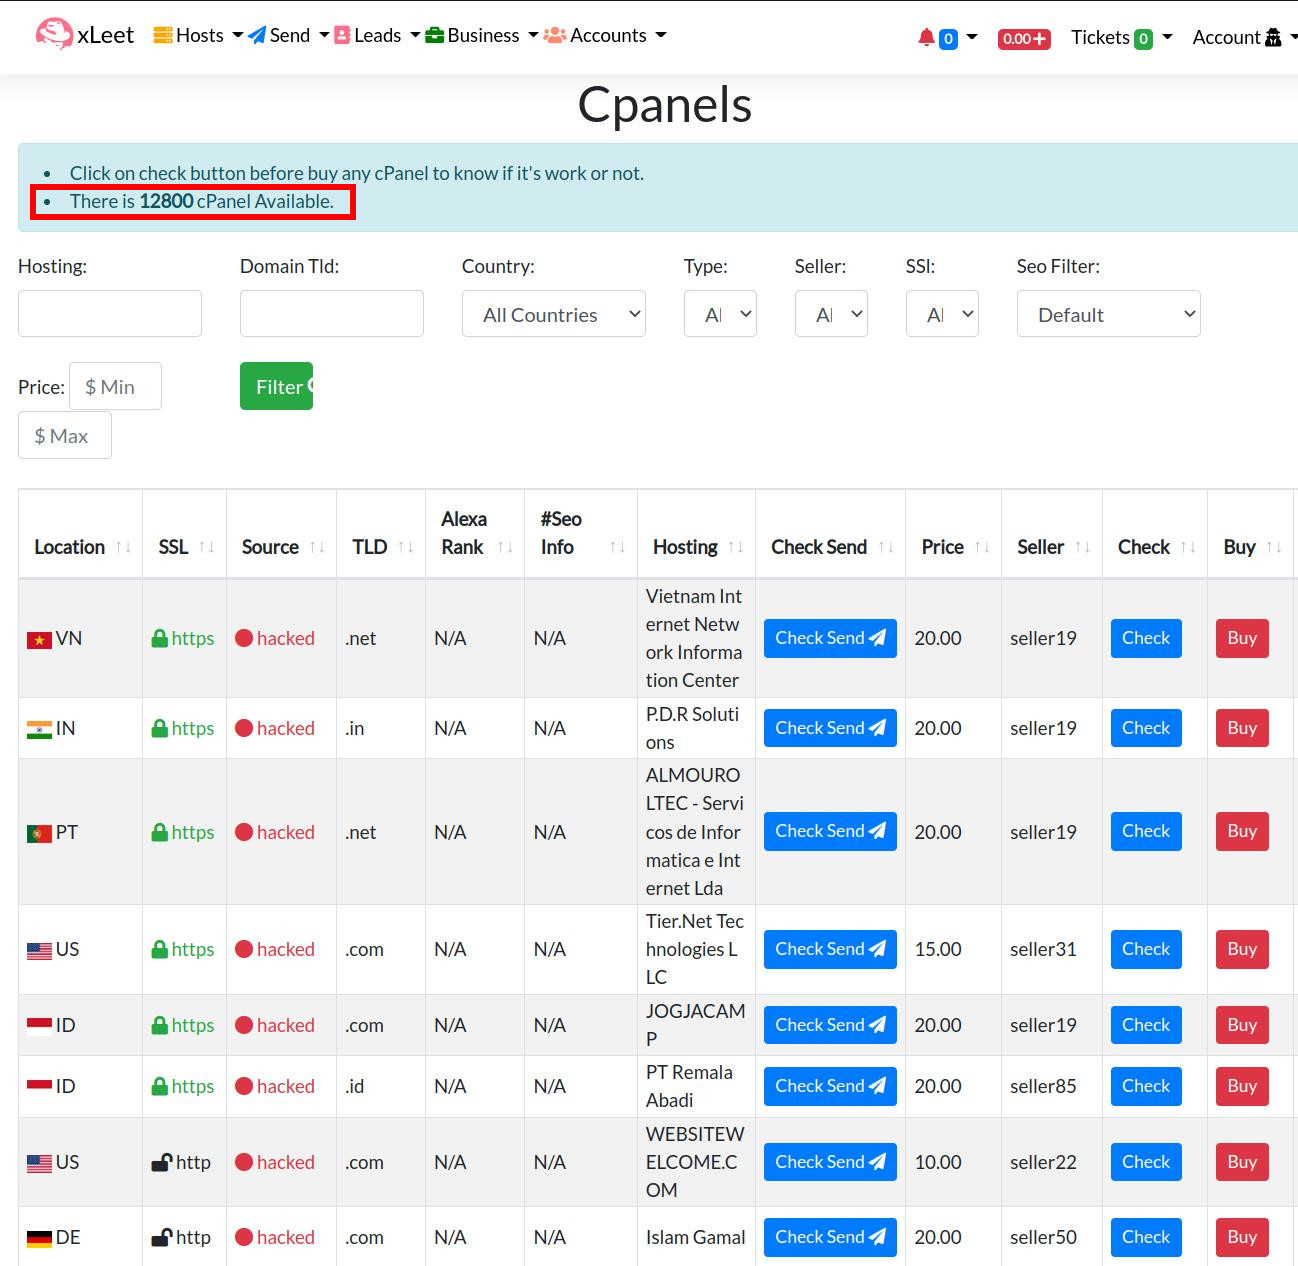The image size is (1298, 1266).
Task: Click the red 0.00+ balance badge
Action: click(x=1024, y=38)
